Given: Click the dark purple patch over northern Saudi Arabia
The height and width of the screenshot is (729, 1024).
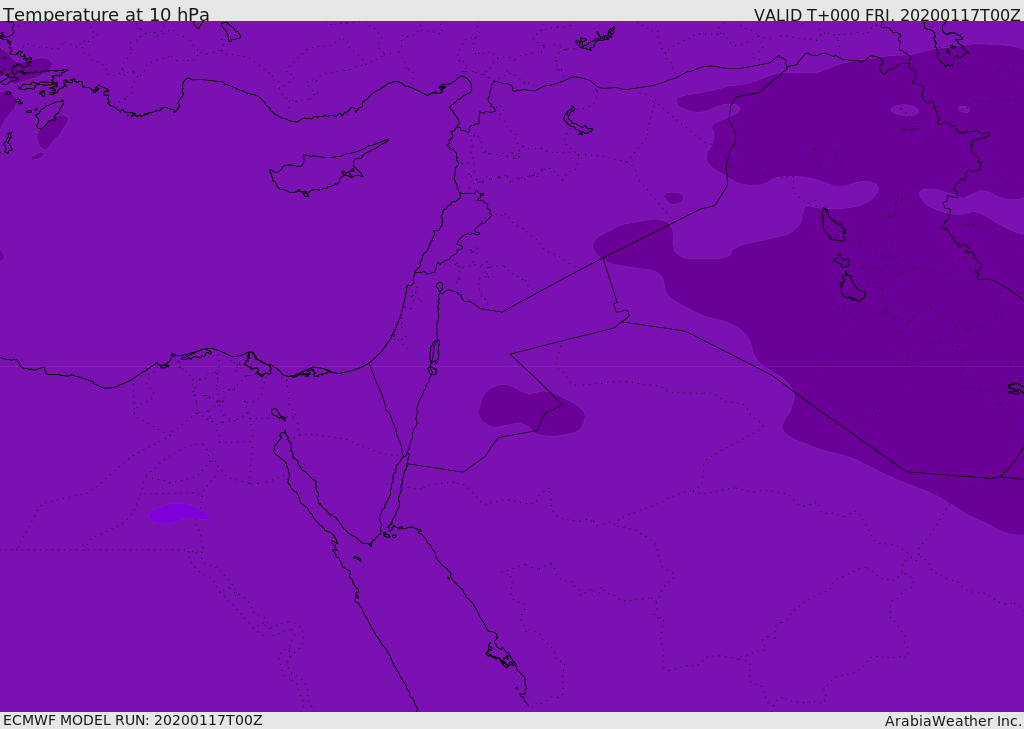Looking at the screenshot, I should click(528, 410).
